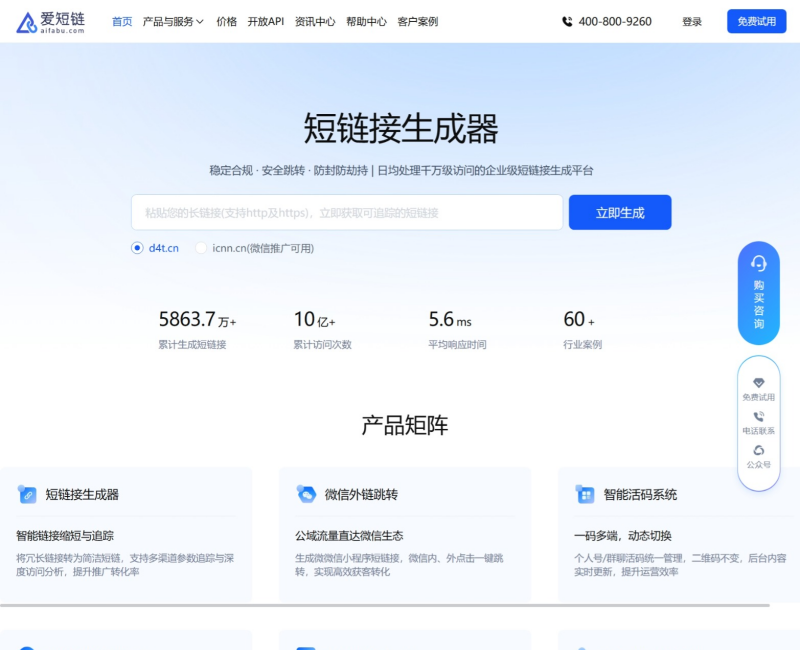Viewport: 800px width, 650px height.
Task: Click the long link input field
Action: [347, 212]
